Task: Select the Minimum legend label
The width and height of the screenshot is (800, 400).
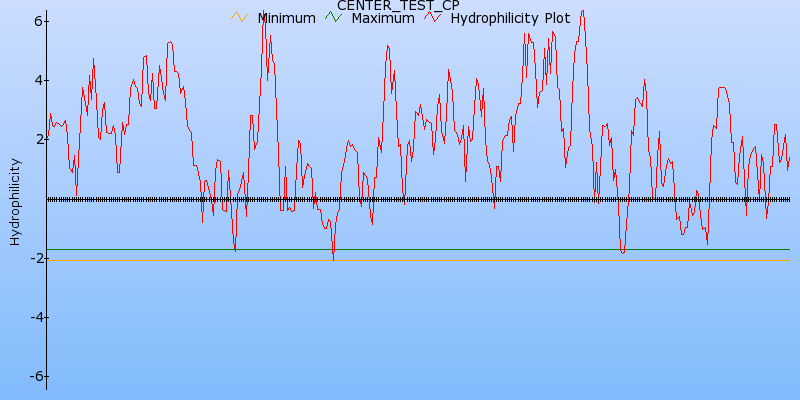Action: coord(286,18)
